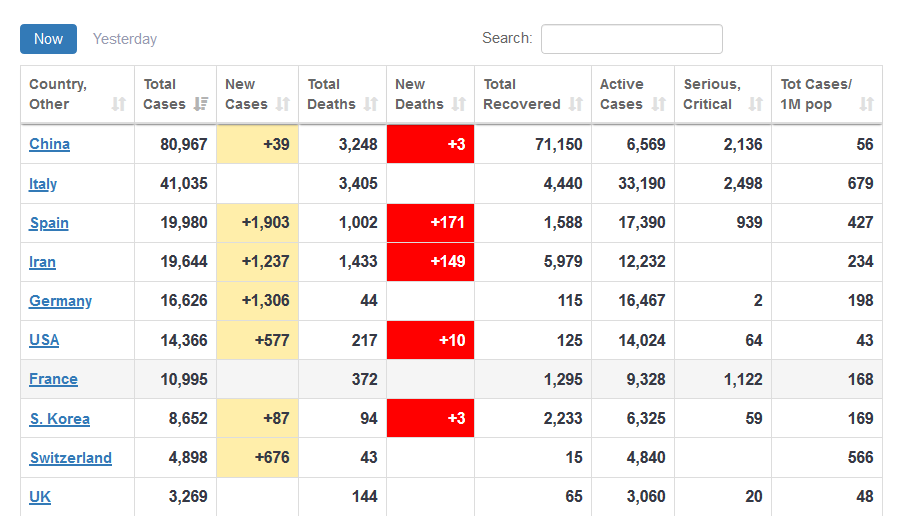Open the Iran country page

42,262
